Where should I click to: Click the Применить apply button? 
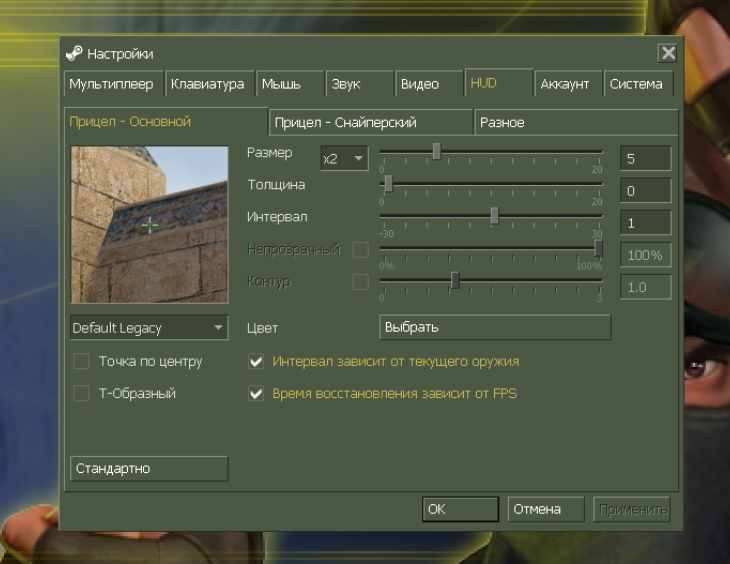(x=632, y=509)
